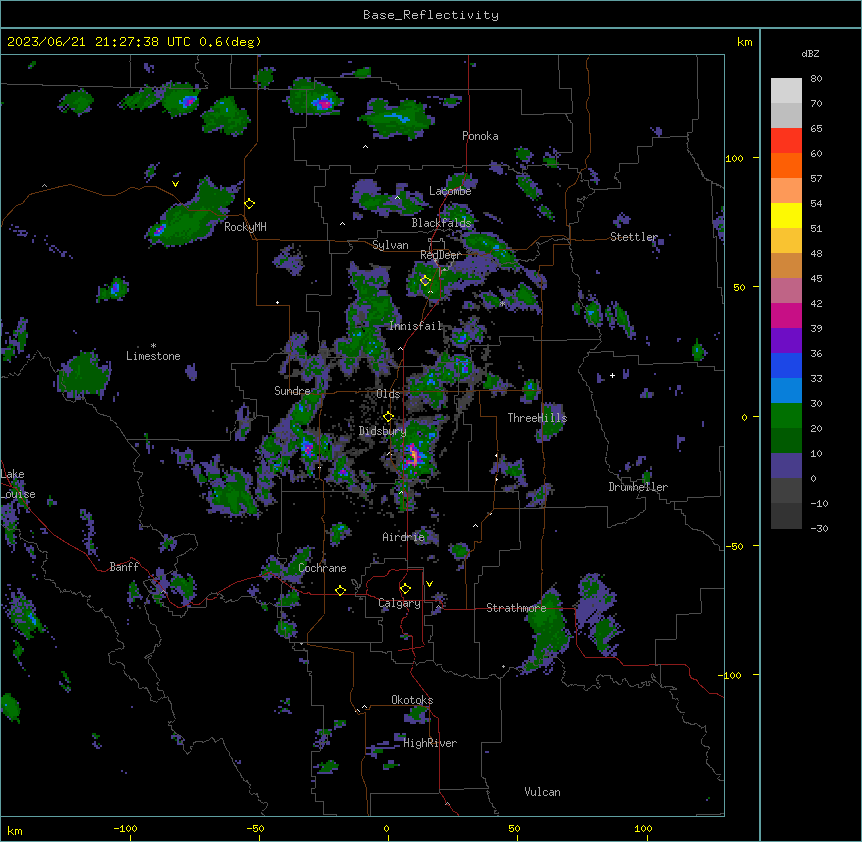The height and width of the screenshot is (842, 862).
Task: Click the Lacombe city label
Action: point(450,191)
